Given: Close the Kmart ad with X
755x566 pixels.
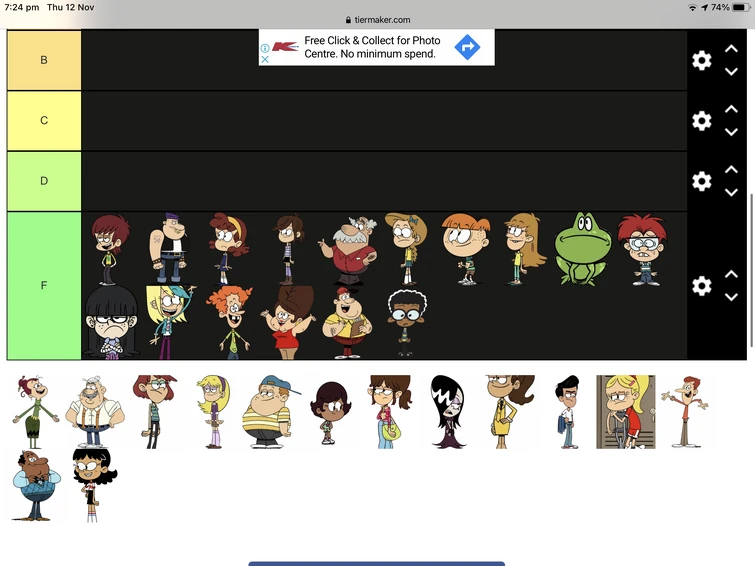Looking at the screenshot, I should (265, 59).
